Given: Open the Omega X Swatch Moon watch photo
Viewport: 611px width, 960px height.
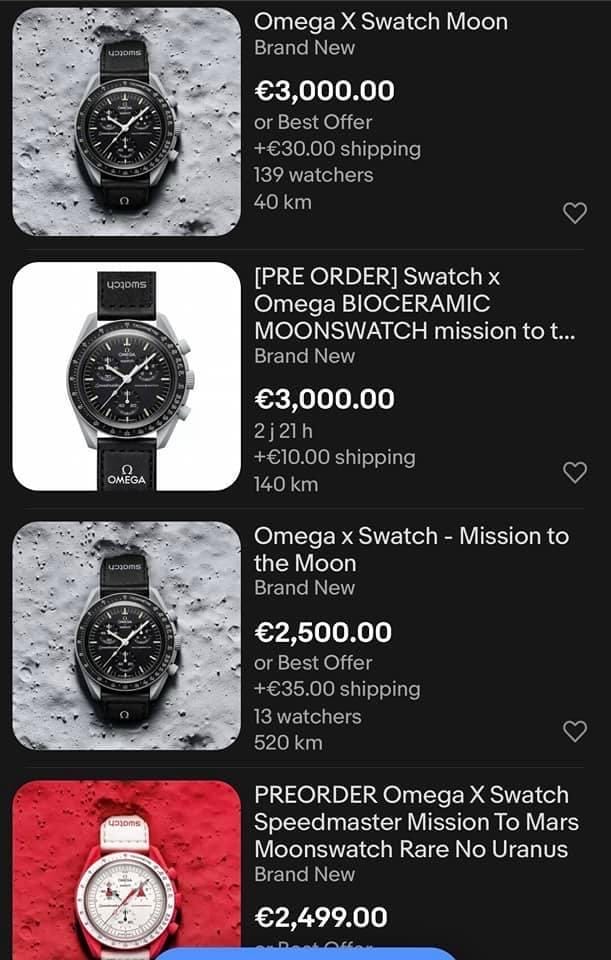Looking at the screenshot, I should tap(126, 122).
